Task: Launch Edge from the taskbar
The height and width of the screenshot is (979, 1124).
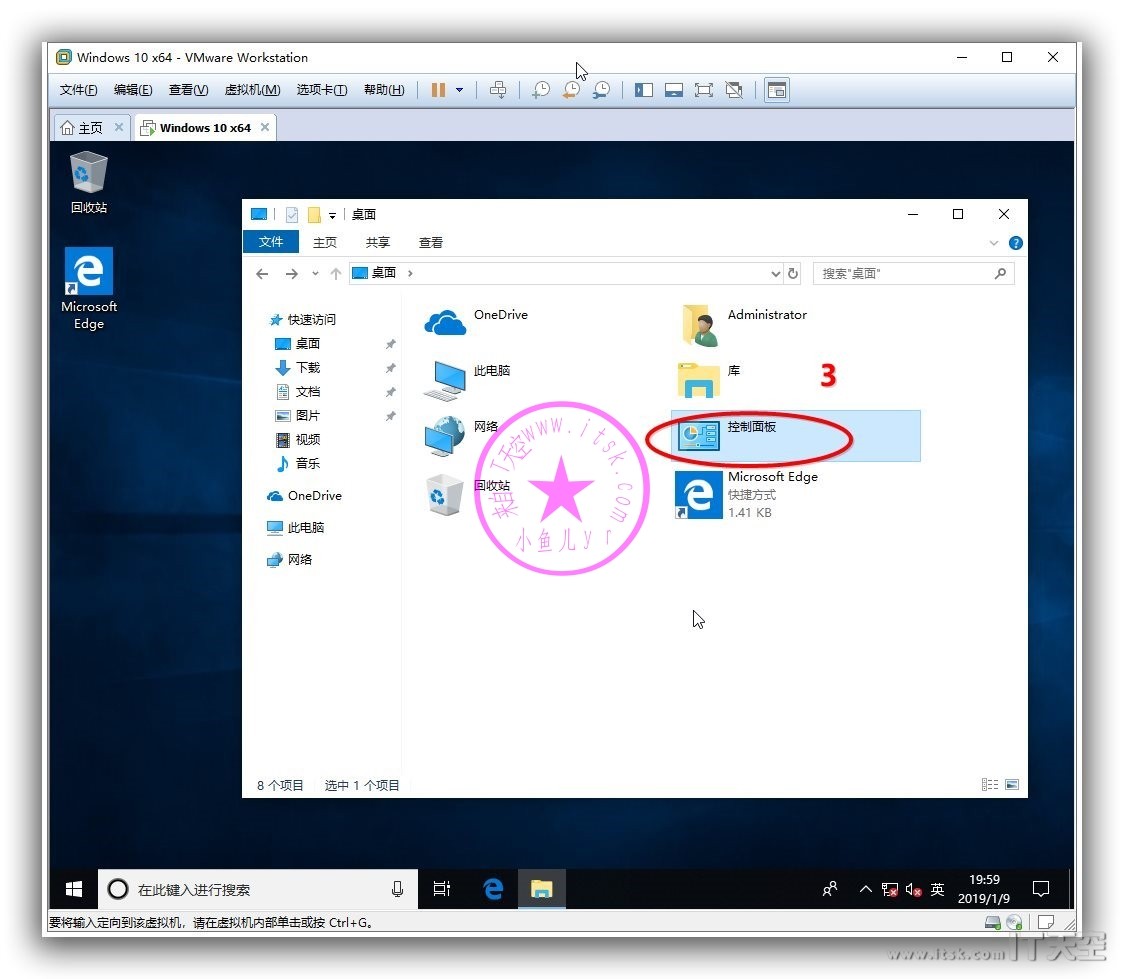Action: click(493, 889)
